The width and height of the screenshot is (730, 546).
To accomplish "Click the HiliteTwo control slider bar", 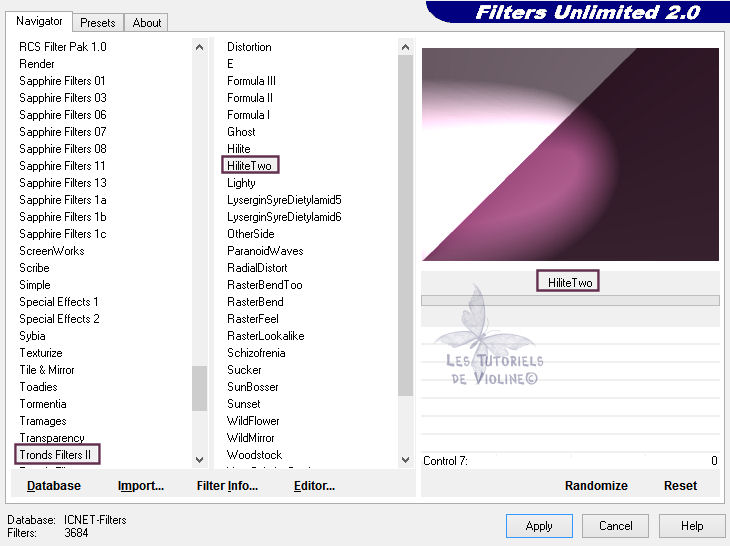I will 570,300.
